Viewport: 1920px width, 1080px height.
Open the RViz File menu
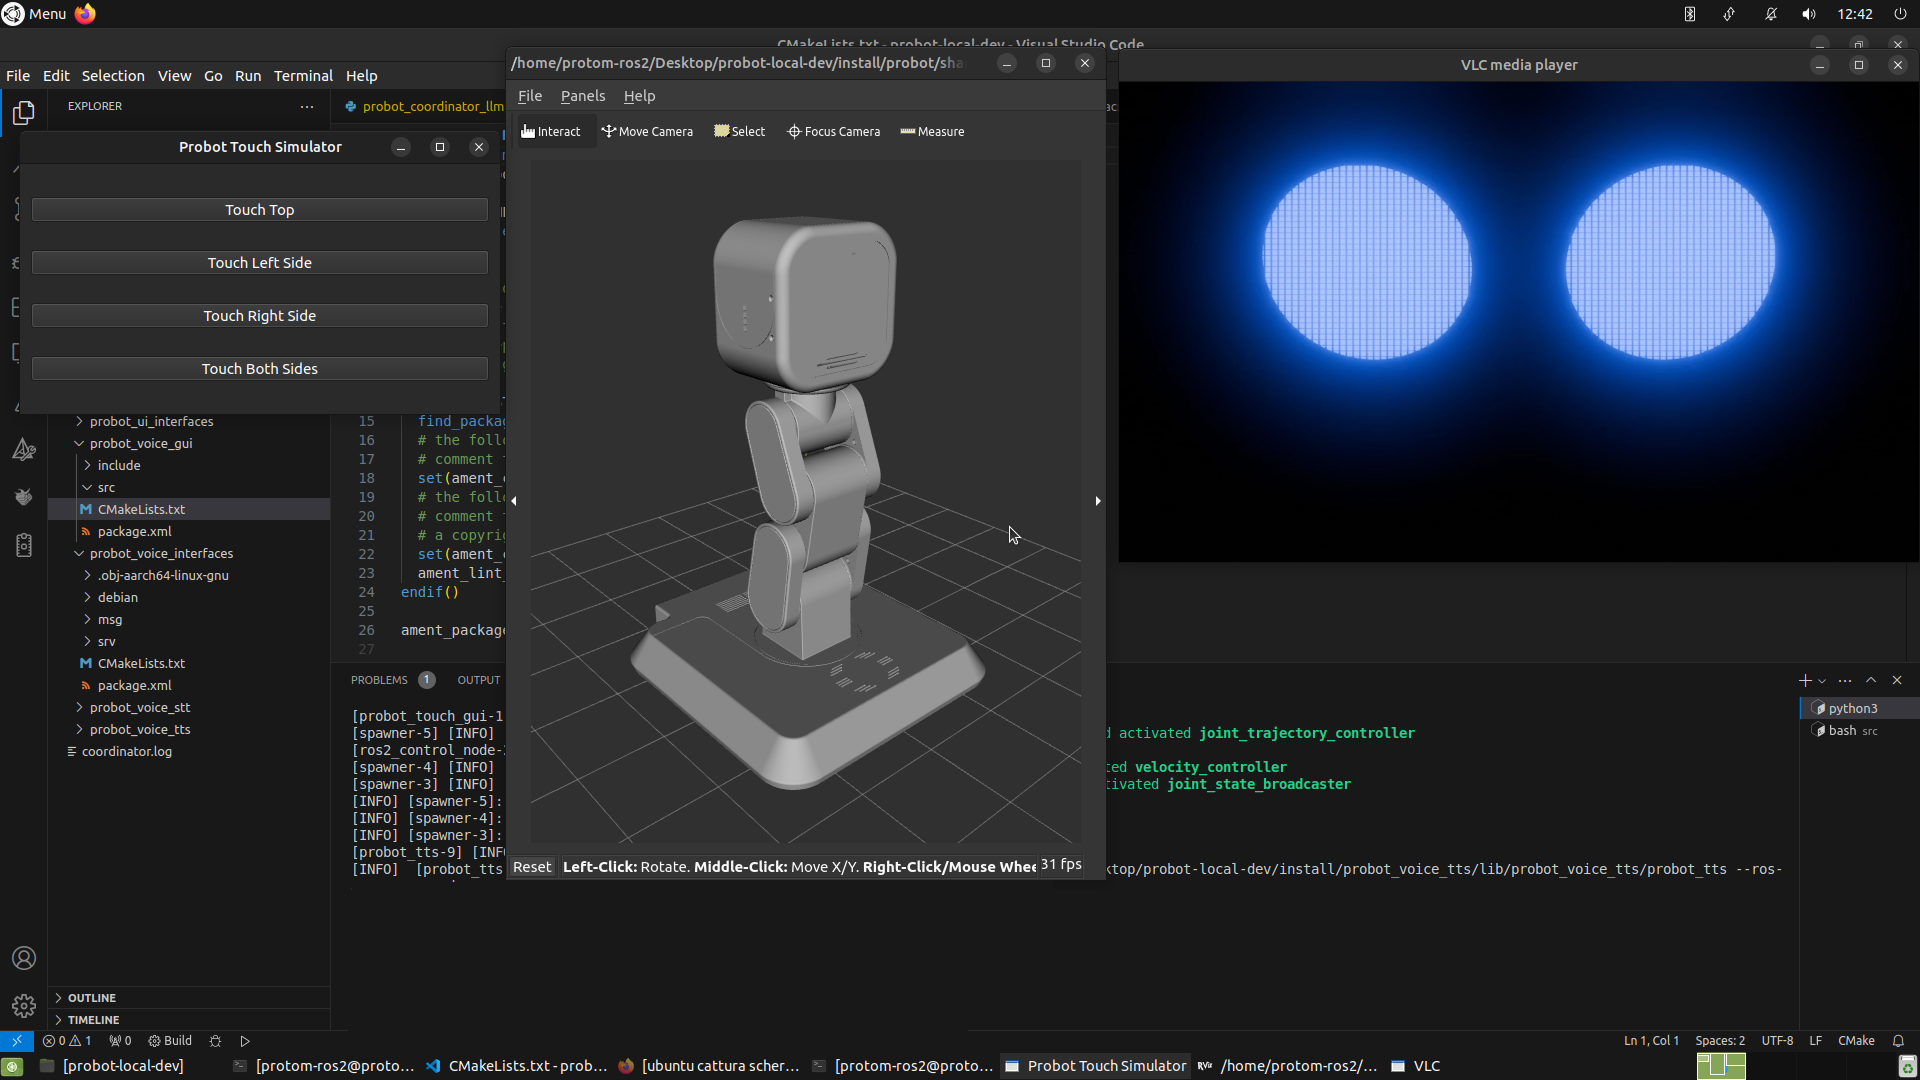(x=530, y=96)
